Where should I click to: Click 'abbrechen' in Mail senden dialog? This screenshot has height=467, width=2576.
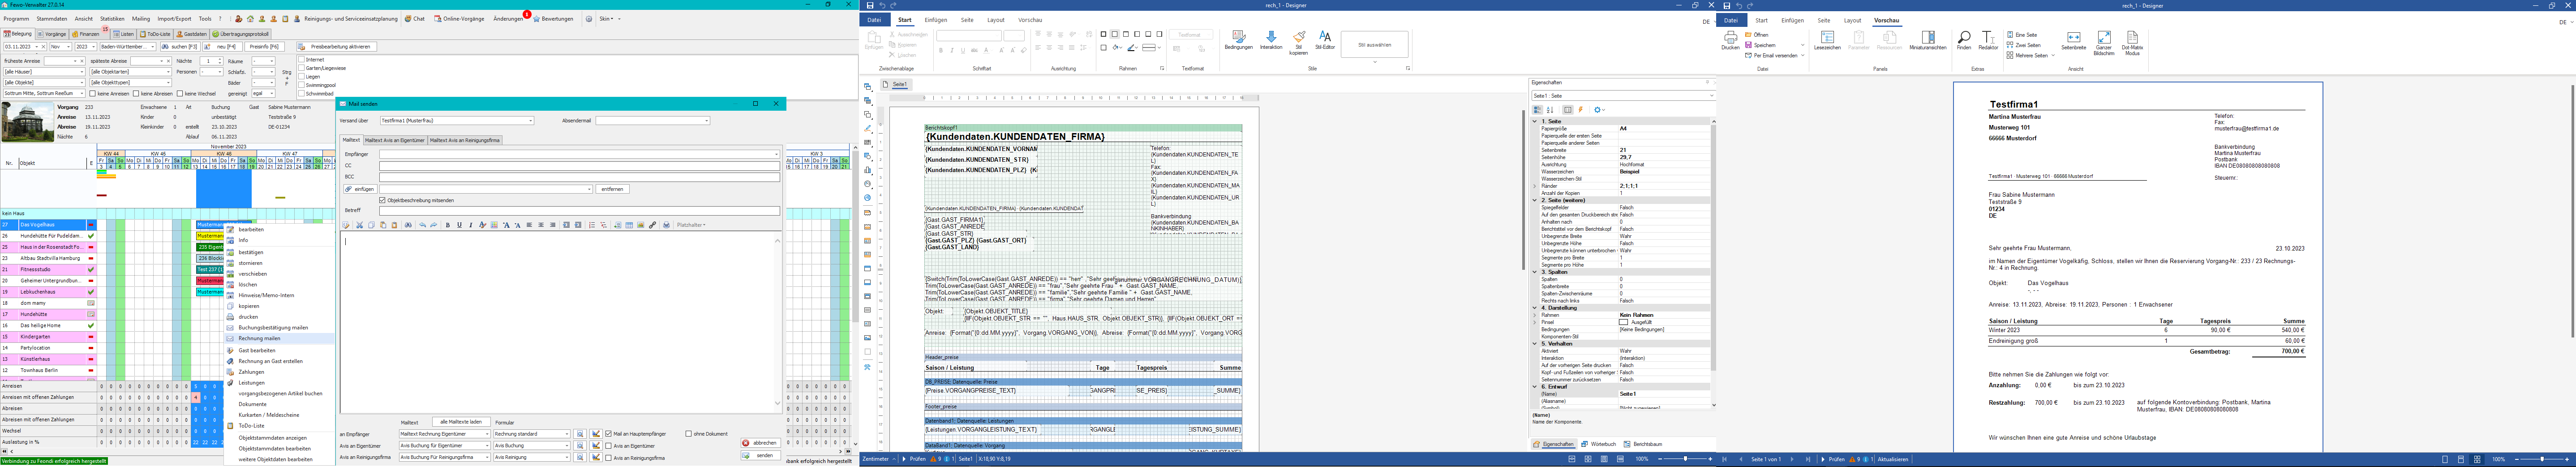point(760,443)
